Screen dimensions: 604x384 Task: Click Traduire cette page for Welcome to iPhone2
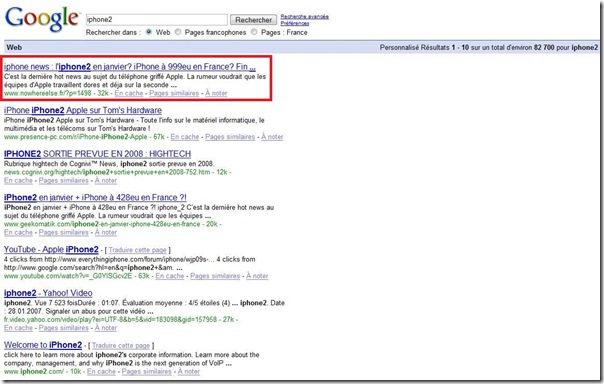coord(121,345)
